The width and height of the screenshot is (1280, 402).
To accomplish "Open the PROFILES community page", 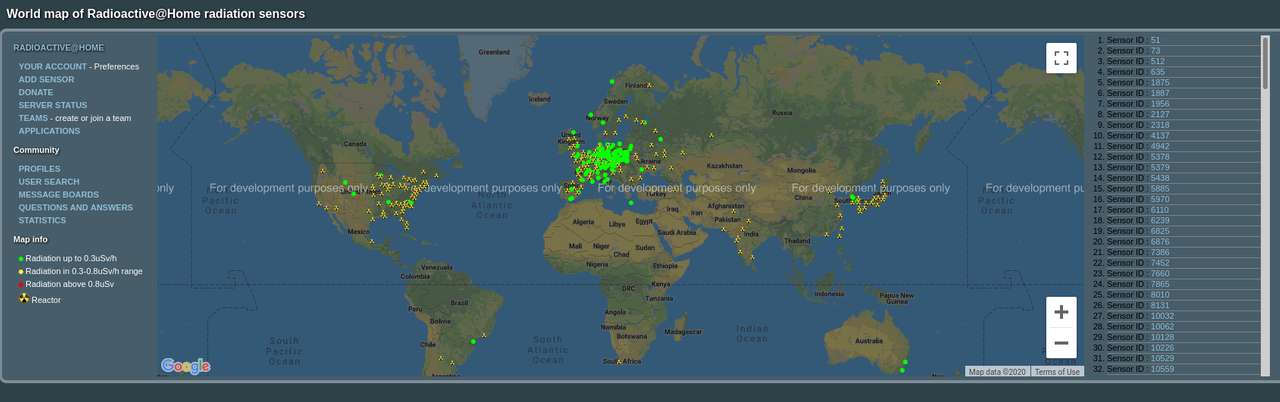I will pyautogui.click(x=40, y=169).
